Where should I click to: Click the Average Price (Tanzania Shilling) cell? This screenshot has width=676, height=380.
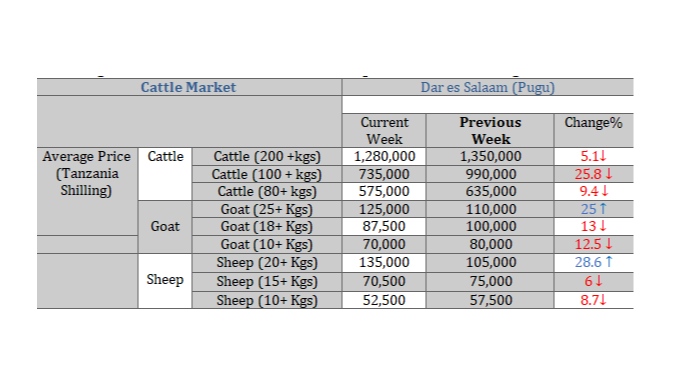[x=87, y=173]
